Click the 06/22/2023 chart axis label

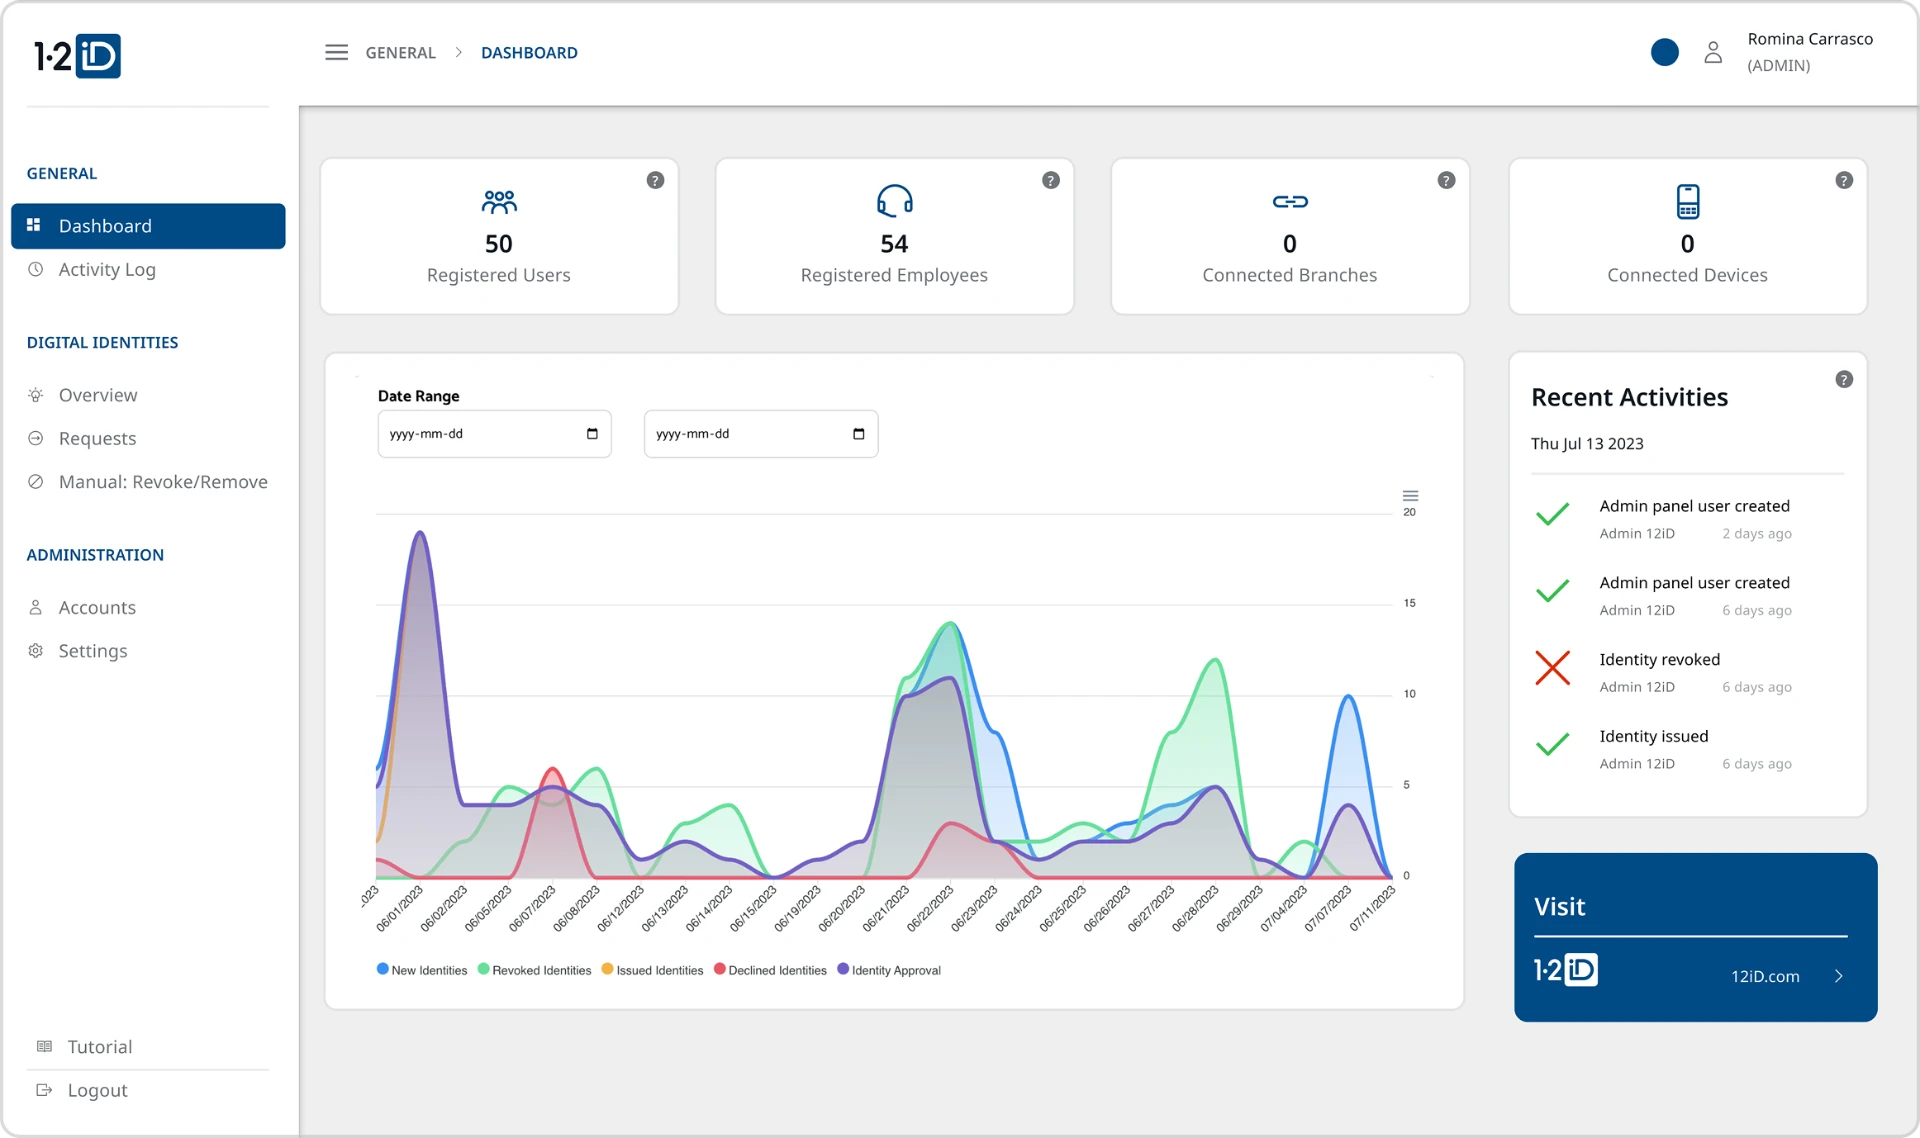931,908
